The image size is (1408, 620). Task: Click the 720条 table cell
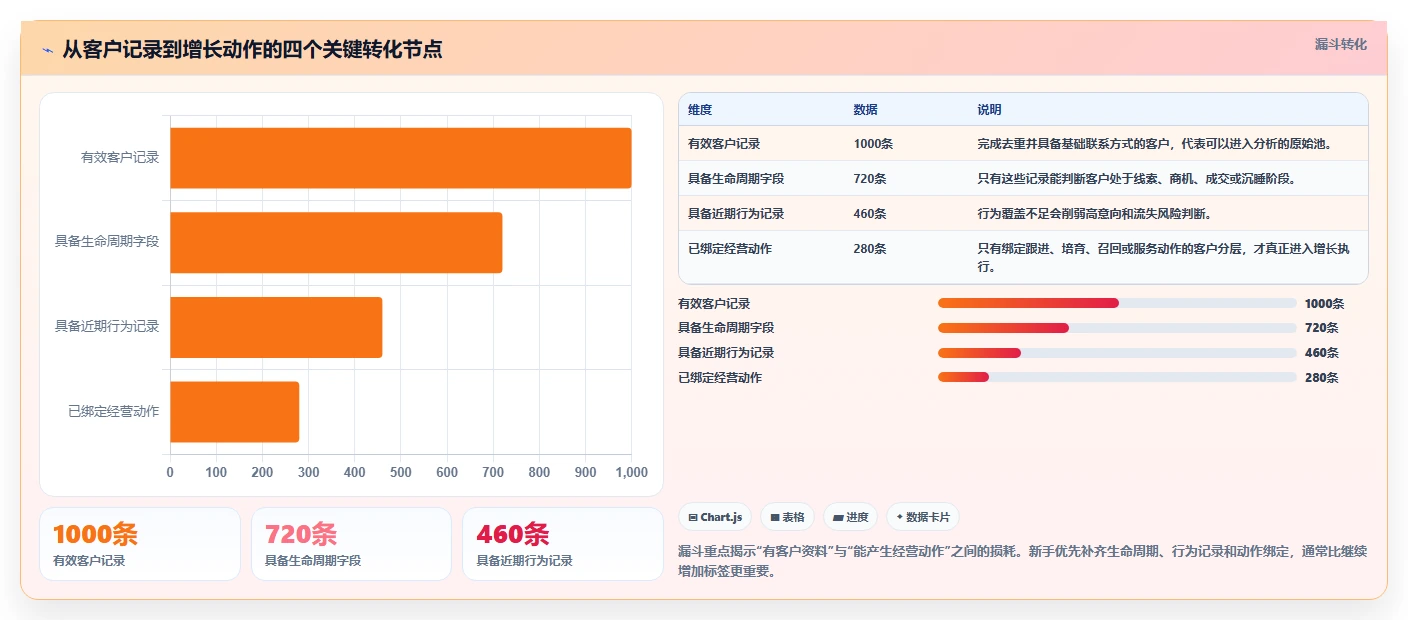click(x=869, y=179)
